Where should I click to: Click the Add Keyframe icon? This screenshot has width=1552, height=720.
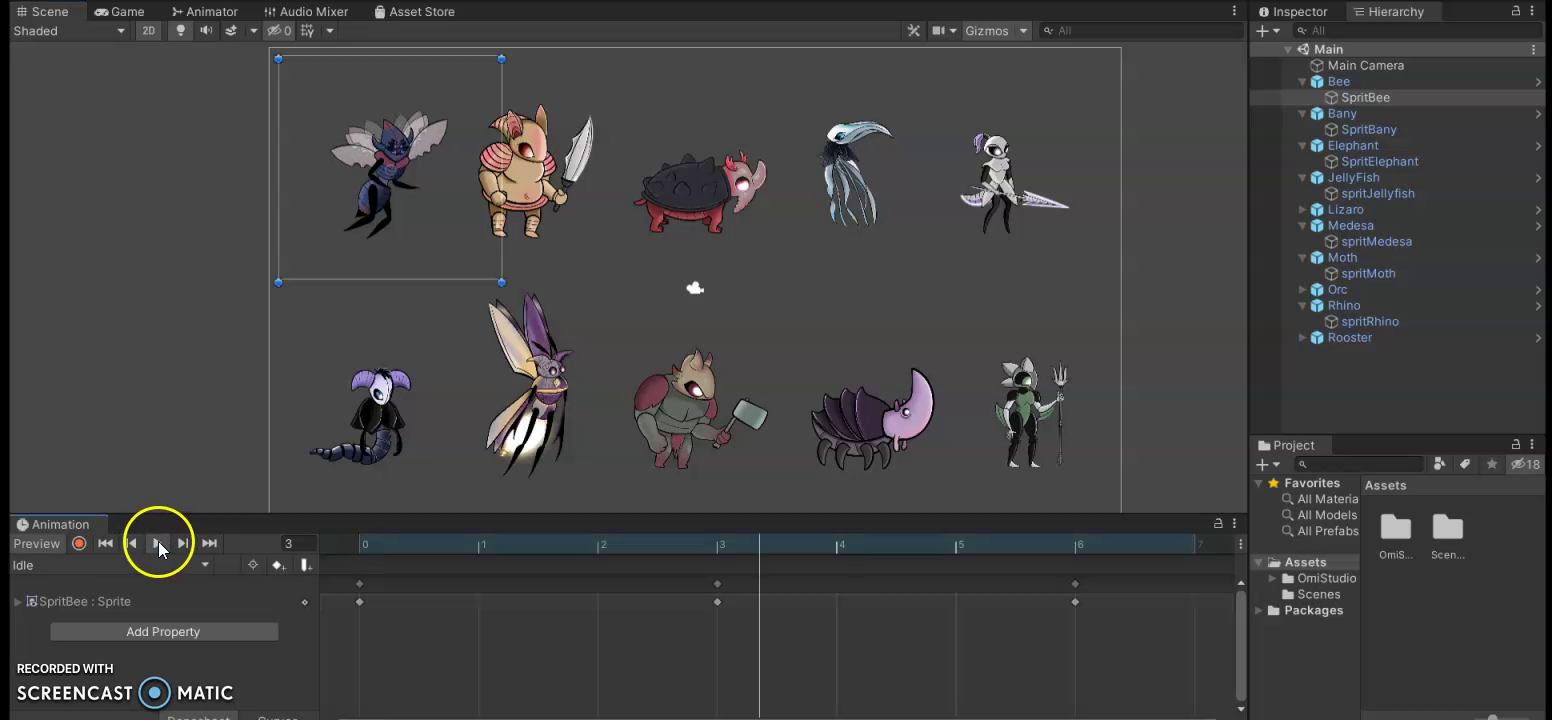tap(279, 565)
